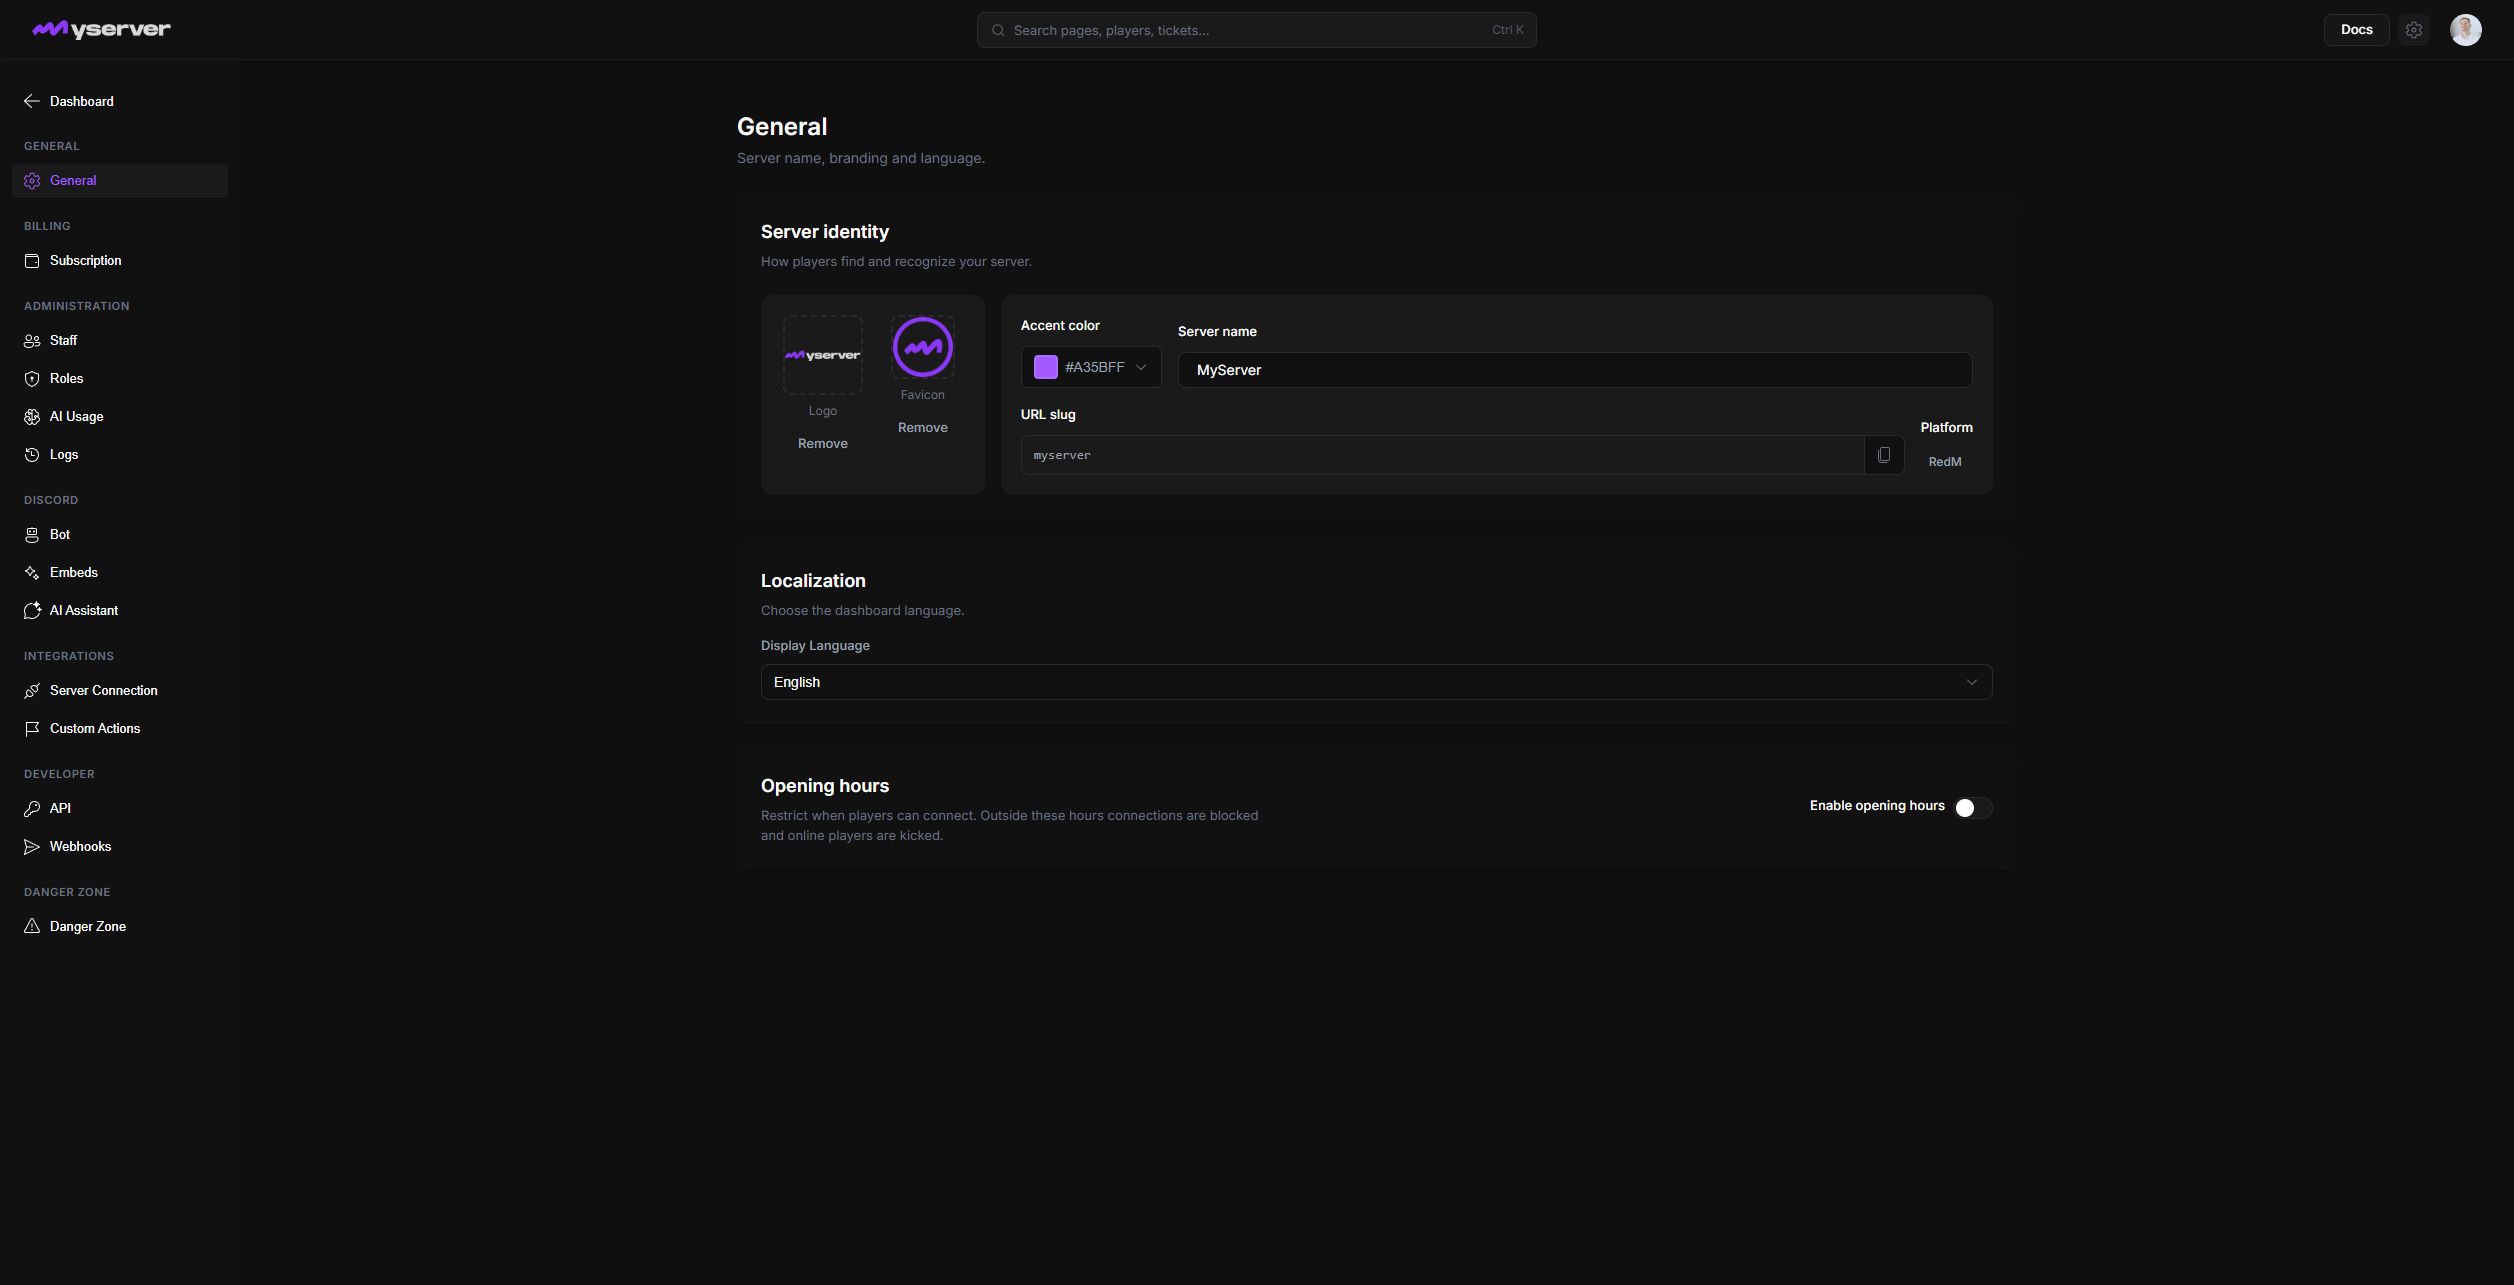2514x1285 pixels.
Task: Open the Display Language dropdown
Action: point(1376,682)
